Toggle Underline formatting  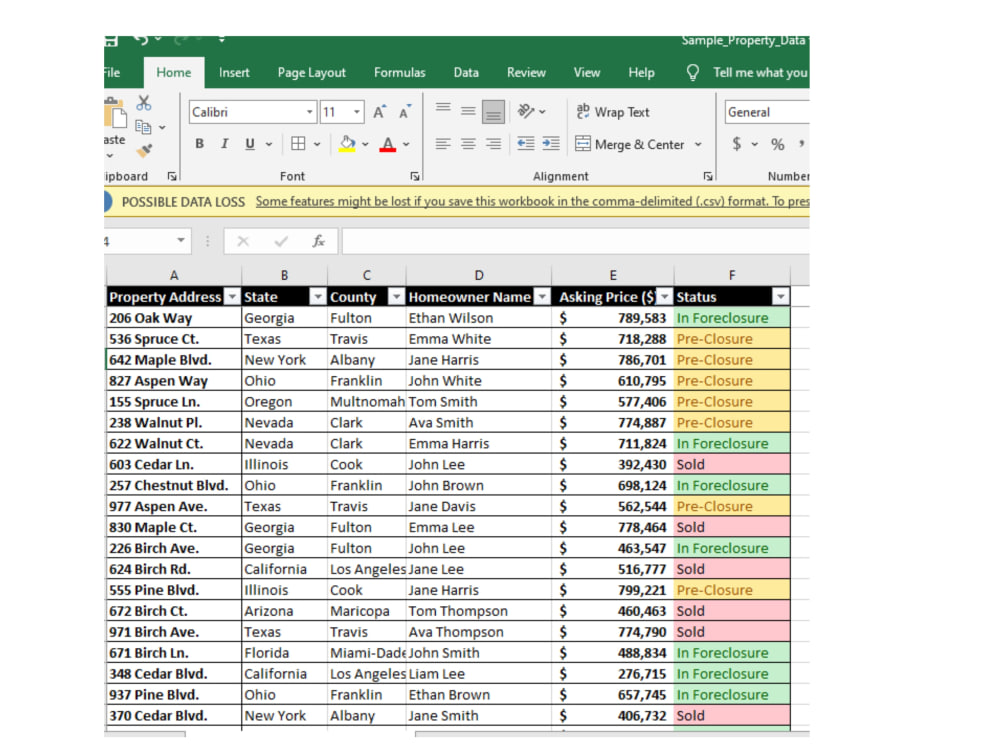pyautogui.click(x=250, y=144)
